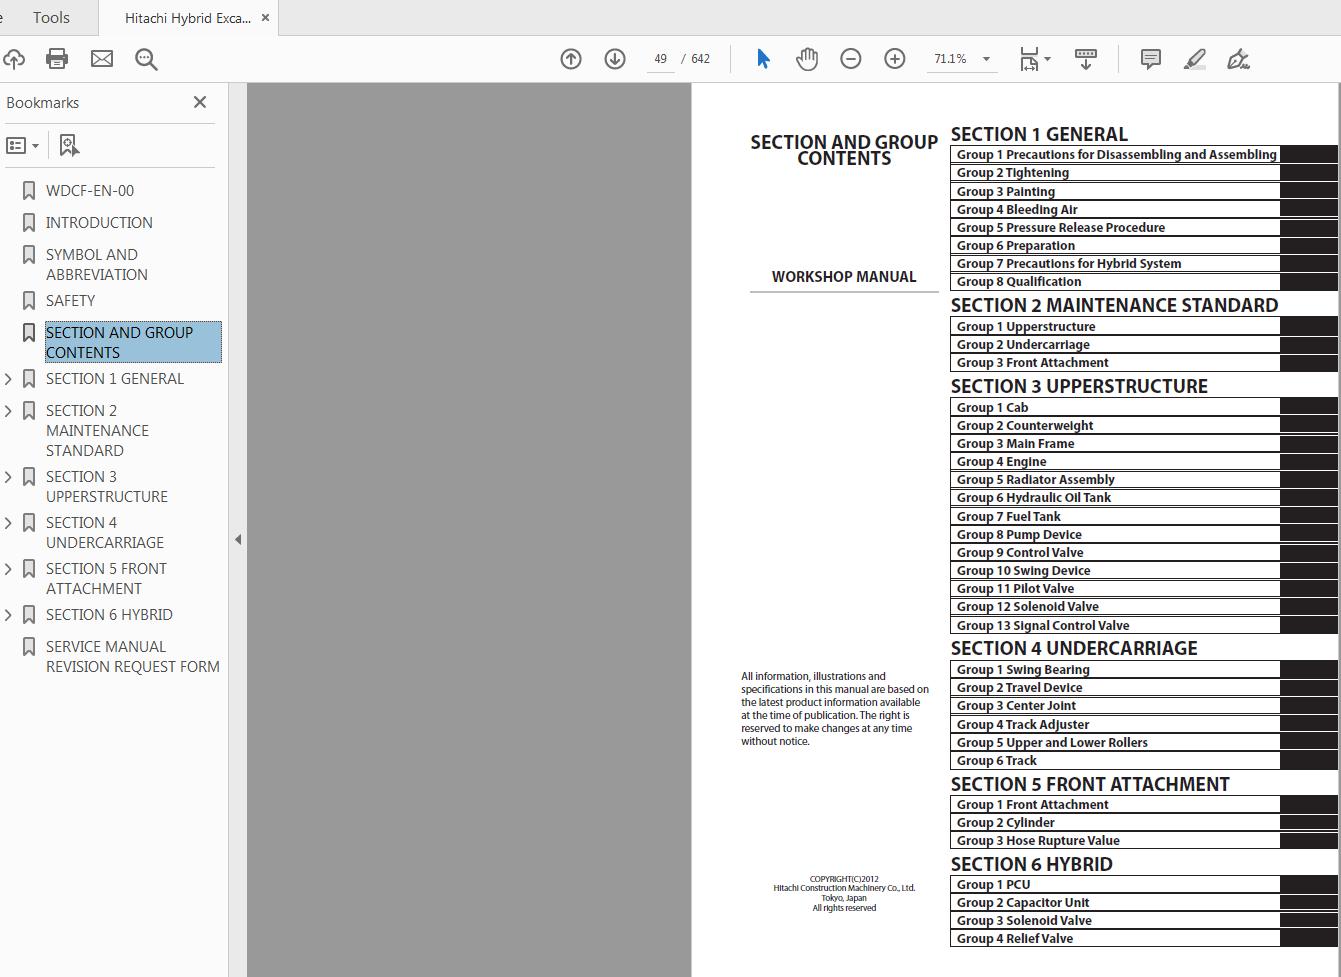
Task: Click bookmark icon beside WDCF-EN-00
Action: 29,191
